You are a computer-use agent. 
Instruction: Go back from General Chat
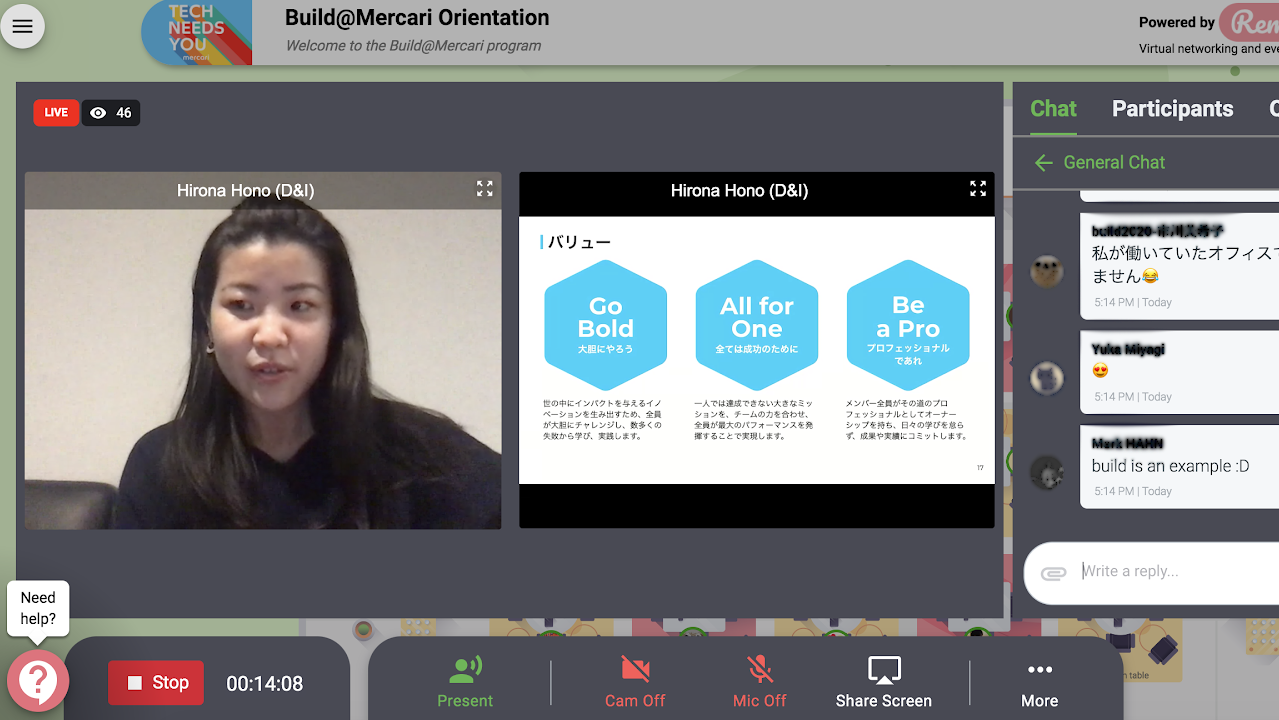point(1044,162)
